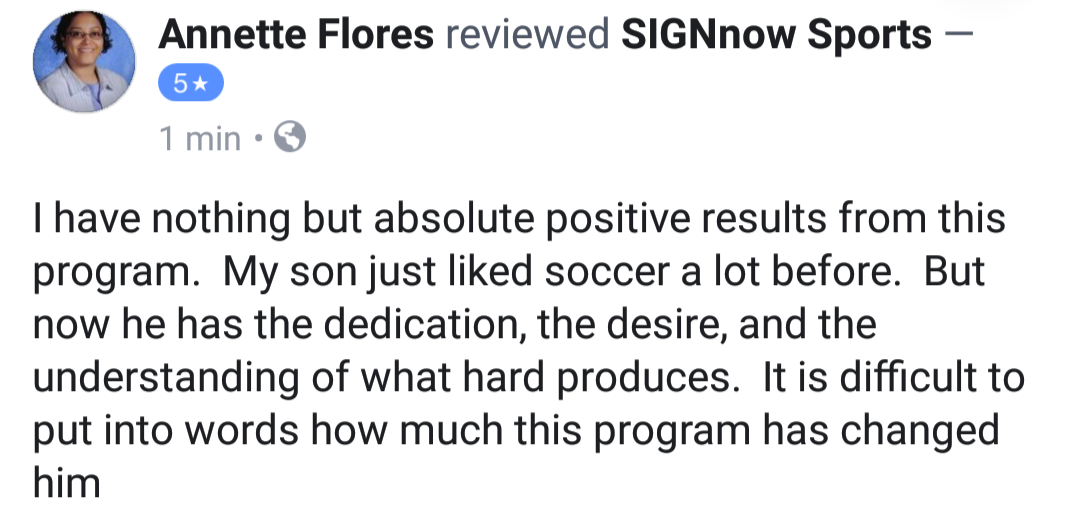Screen dimensions: 1076x512
Task: Open the Annette Flores profile link
Action: [296, 37]
